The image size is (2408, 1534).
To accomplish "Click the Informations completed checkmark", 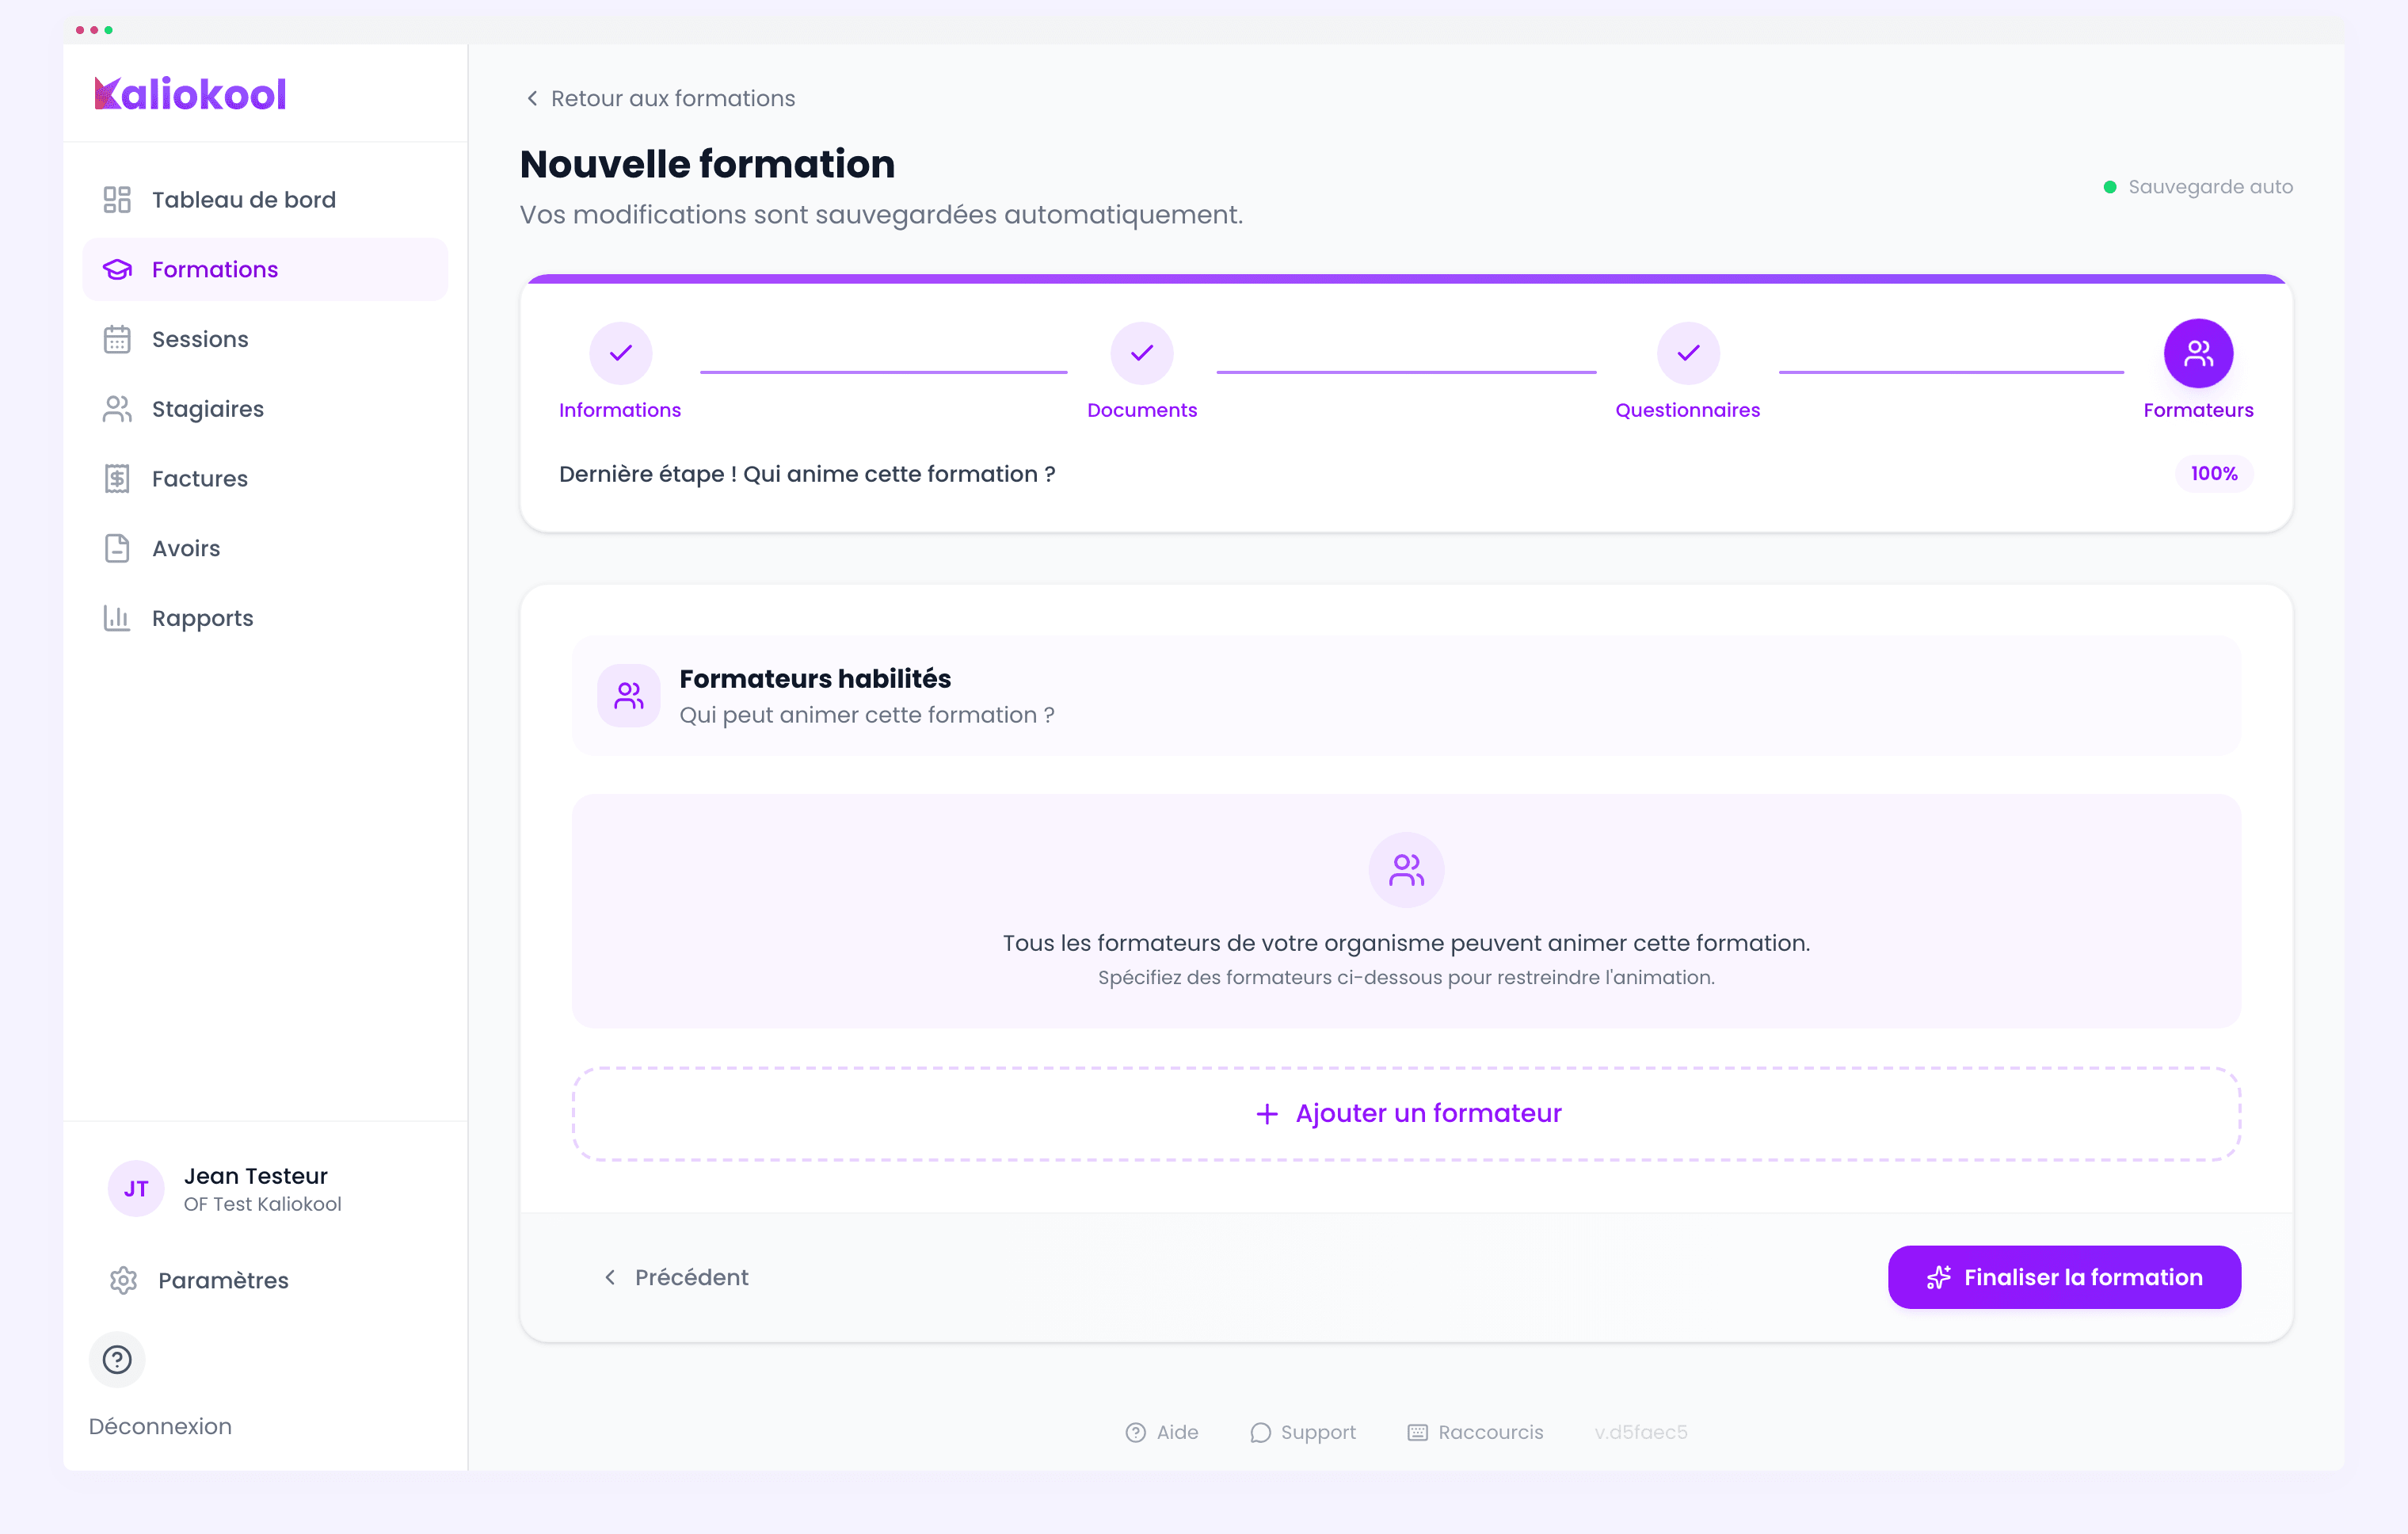I will pos(620,353).
